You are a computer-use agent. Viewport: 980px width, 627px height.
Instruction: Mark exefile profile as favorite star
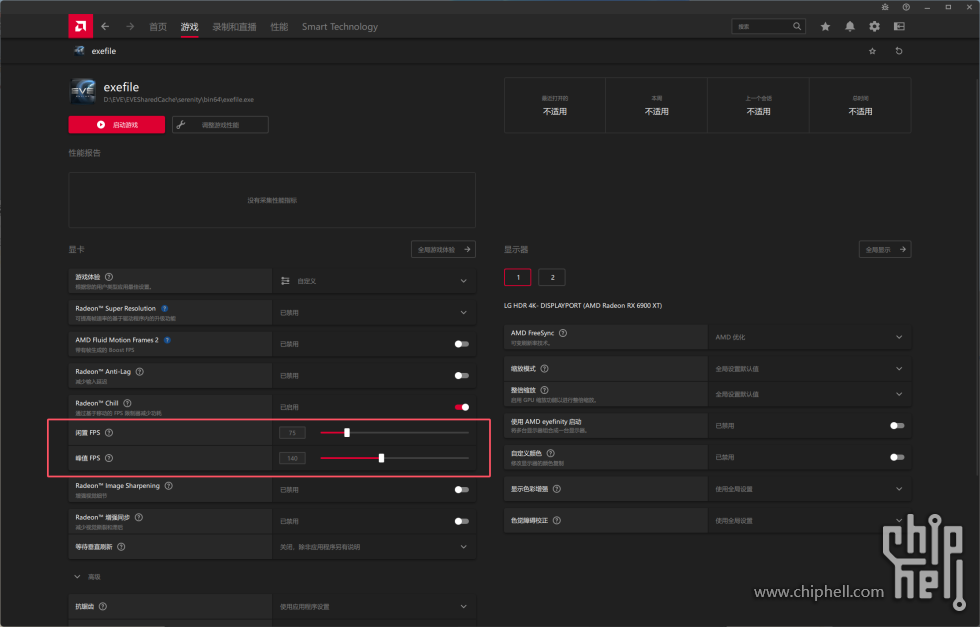(872, 51)
